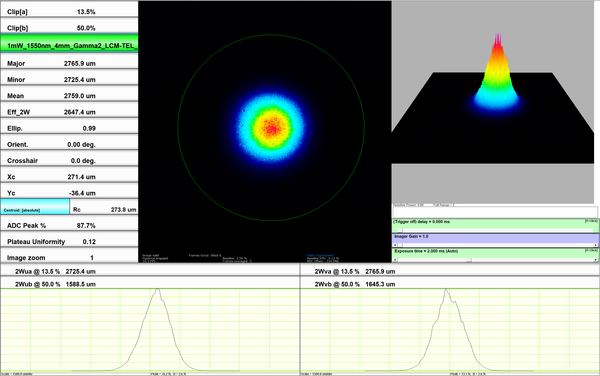Click the Imager Gain slider right arrow

[x=595, y=245]
